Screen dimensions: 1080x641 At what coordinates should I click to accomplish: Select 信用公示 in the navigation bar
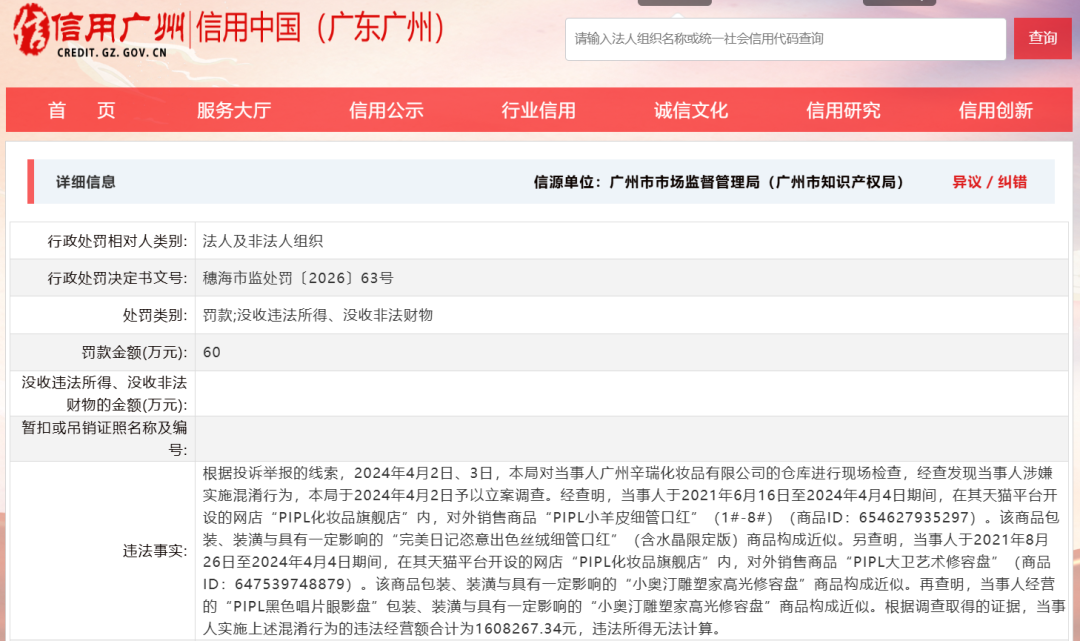click(x=386, y=111)
